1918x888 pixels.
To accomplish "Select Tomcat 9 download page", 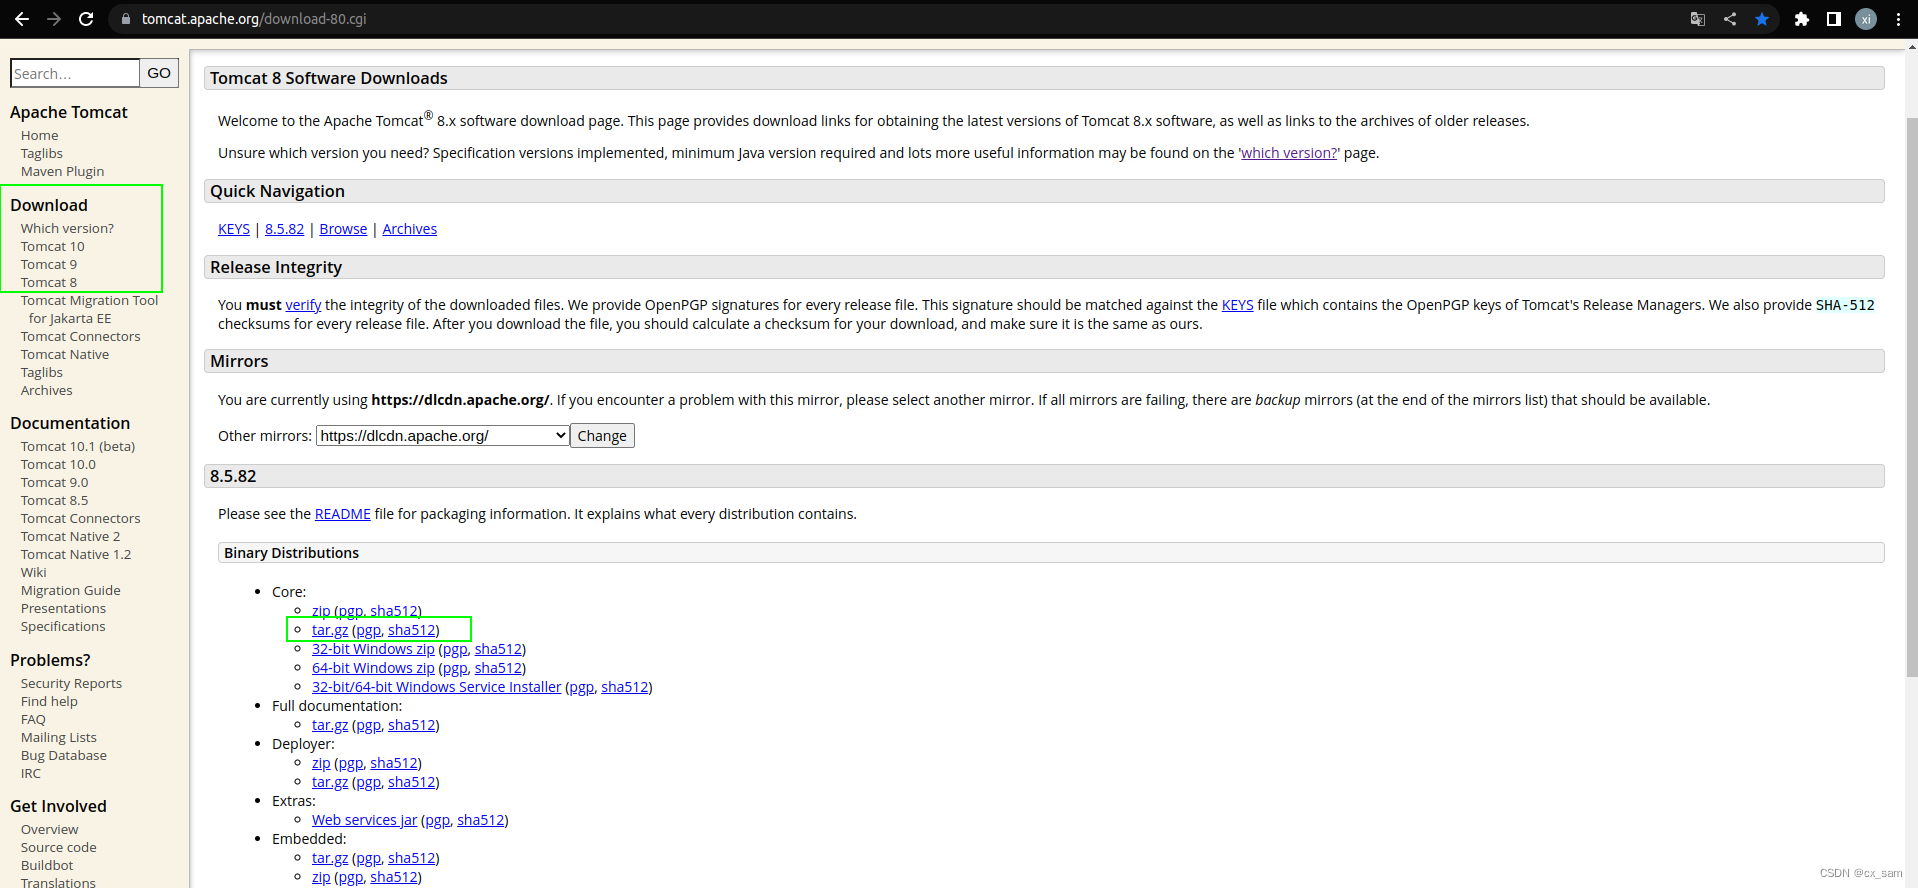I will [x=49, y=264].
